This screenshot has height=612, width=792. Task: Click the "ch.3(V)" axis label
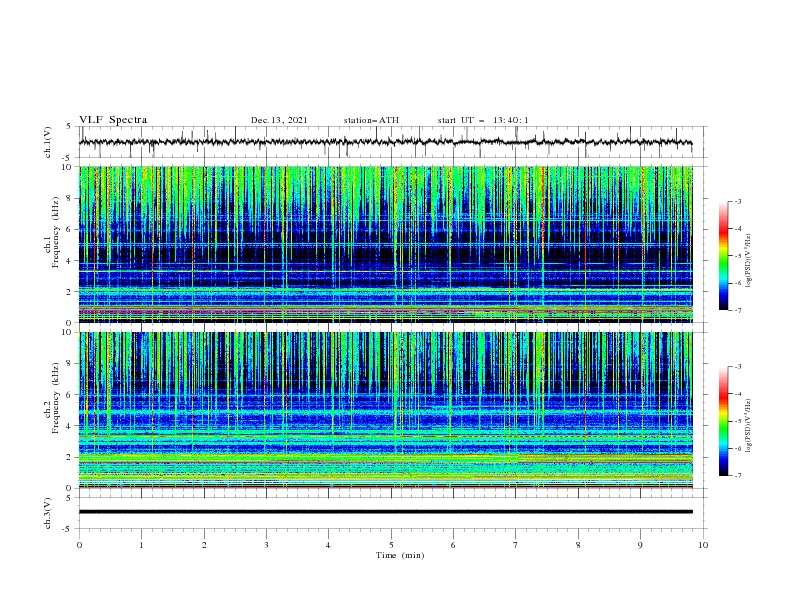coord(48,513)
